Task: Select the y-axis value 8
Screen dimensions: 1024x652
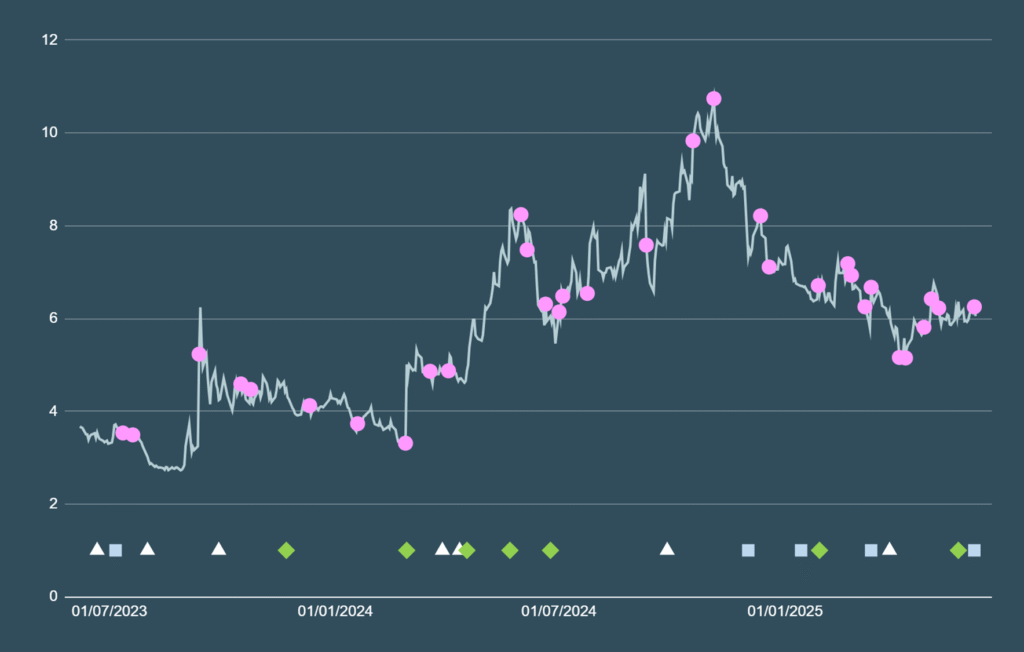Action: pos(54,225)
